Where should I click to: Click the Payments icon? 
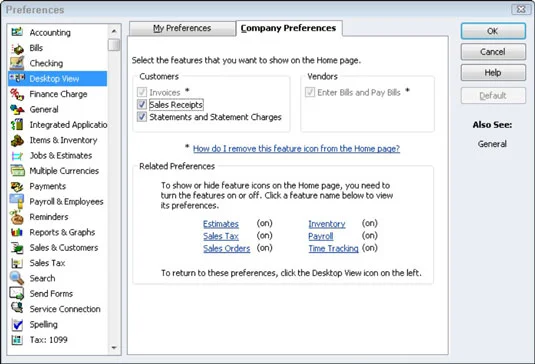coord(17,186)
